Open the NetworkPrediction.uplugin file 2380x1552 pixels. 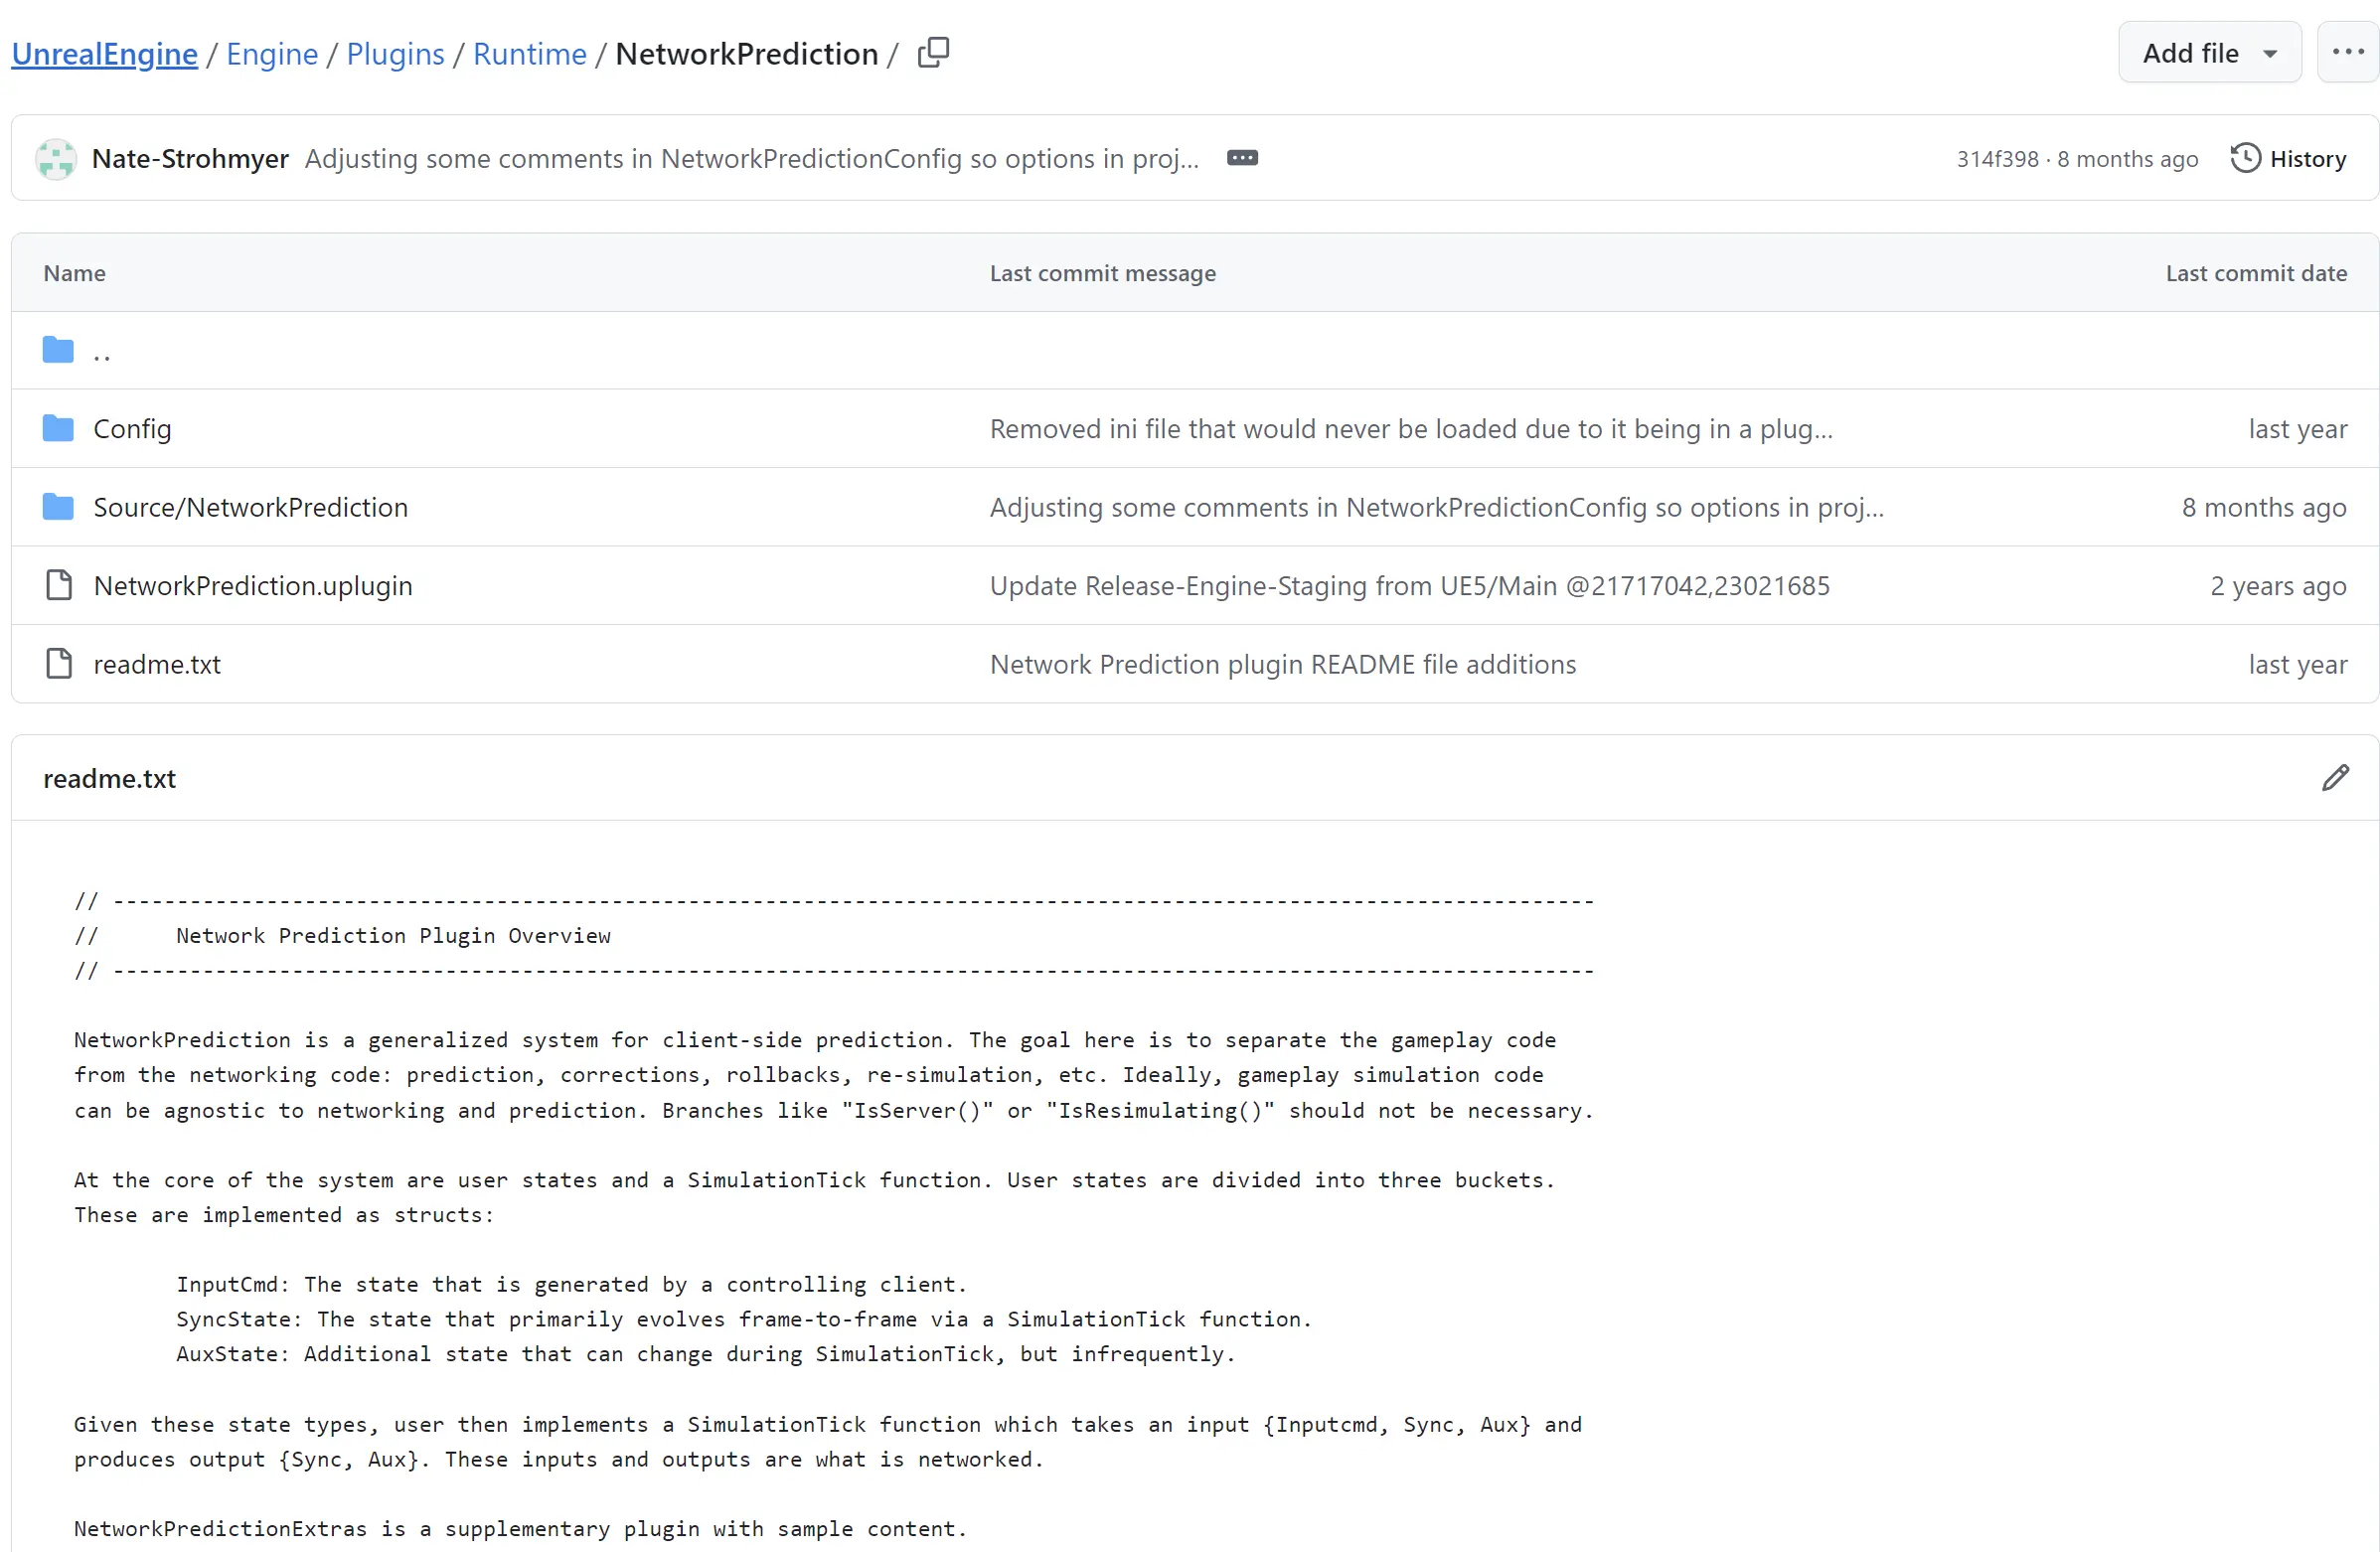(253, 586)
